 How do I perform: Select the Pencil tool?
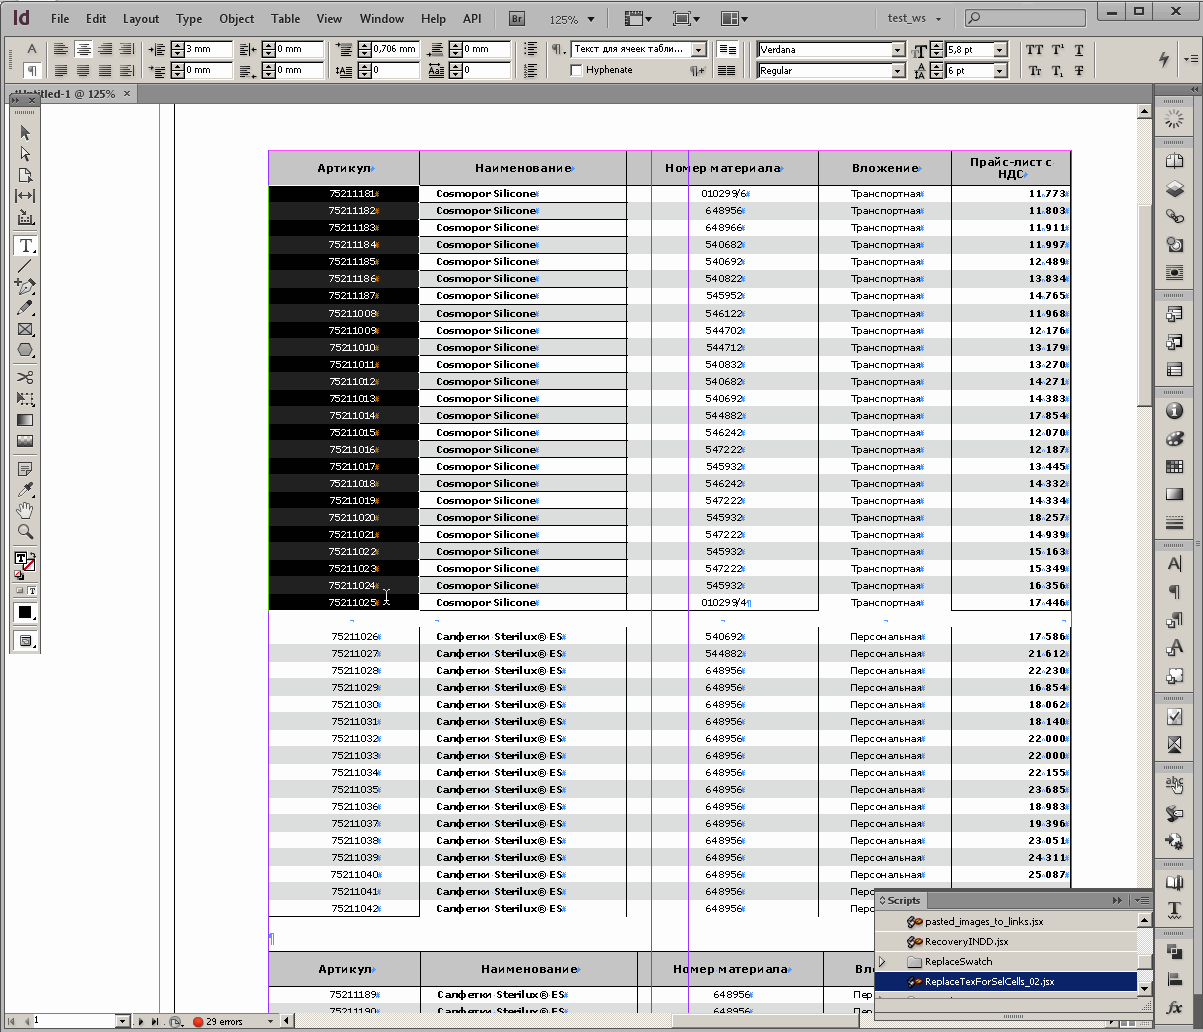[x=25, y=308]
